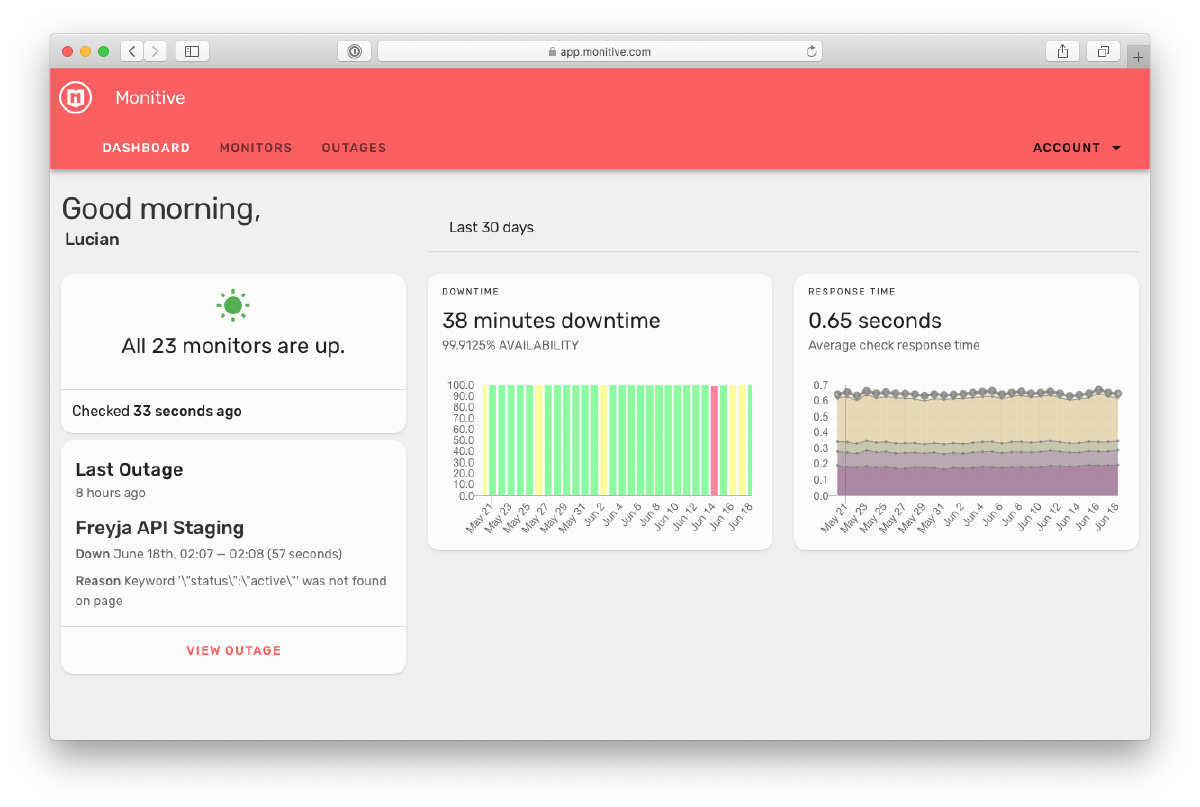Open the Privacy Report shield icon
1200x807 pixels.
355,51
